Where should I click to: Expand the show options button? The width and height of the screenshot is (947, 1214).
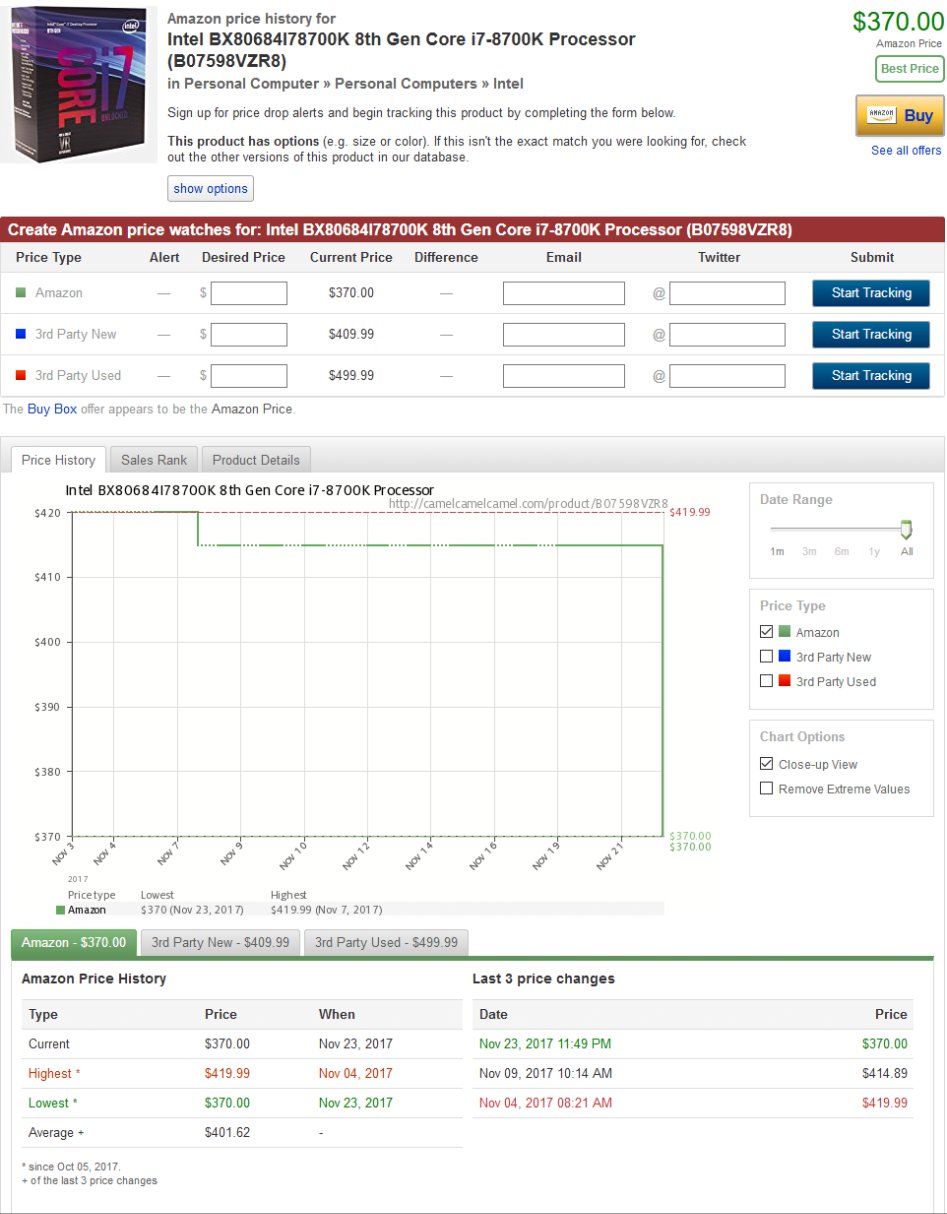point(210,188)
